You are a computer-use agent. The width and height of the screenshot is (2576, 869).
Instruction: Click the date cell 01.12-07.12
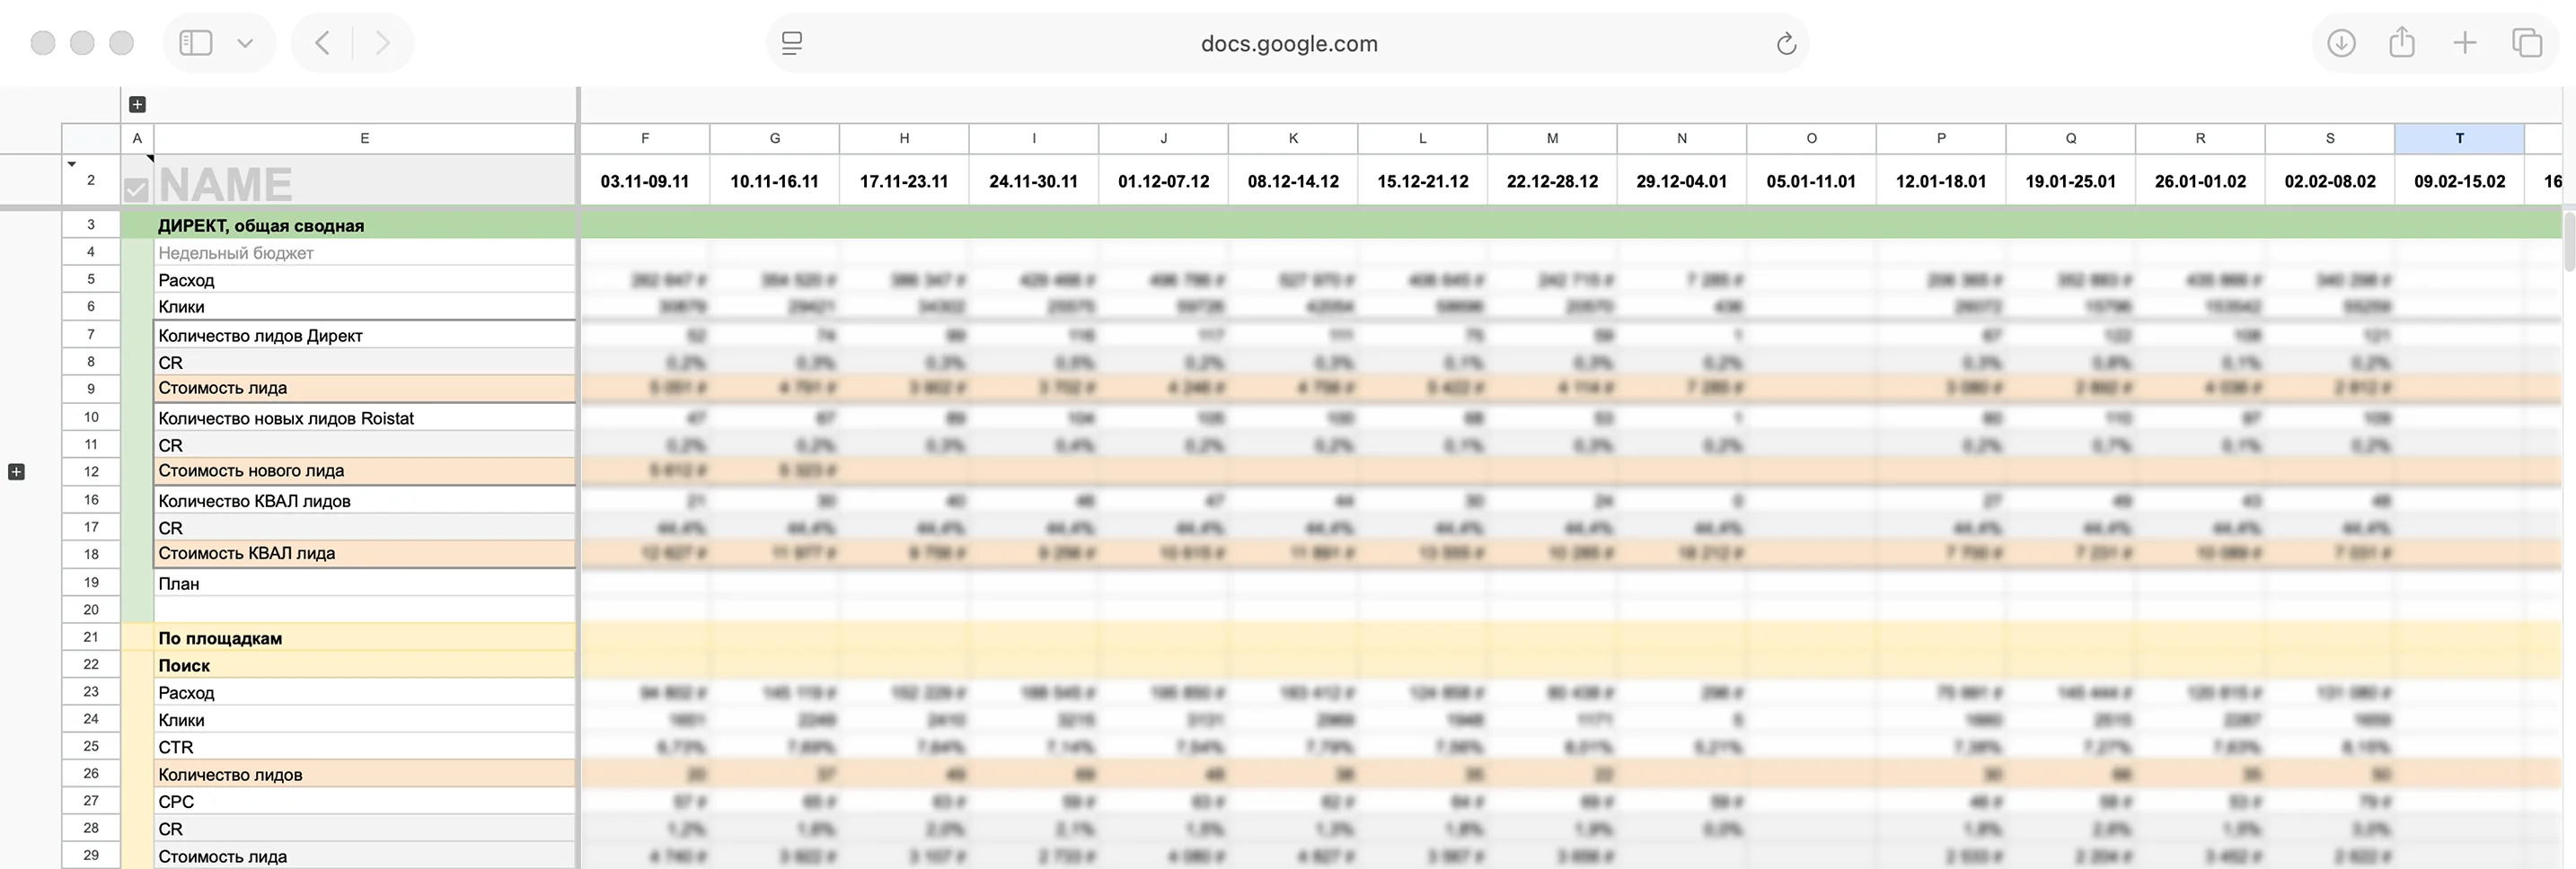pos(1163,181)
